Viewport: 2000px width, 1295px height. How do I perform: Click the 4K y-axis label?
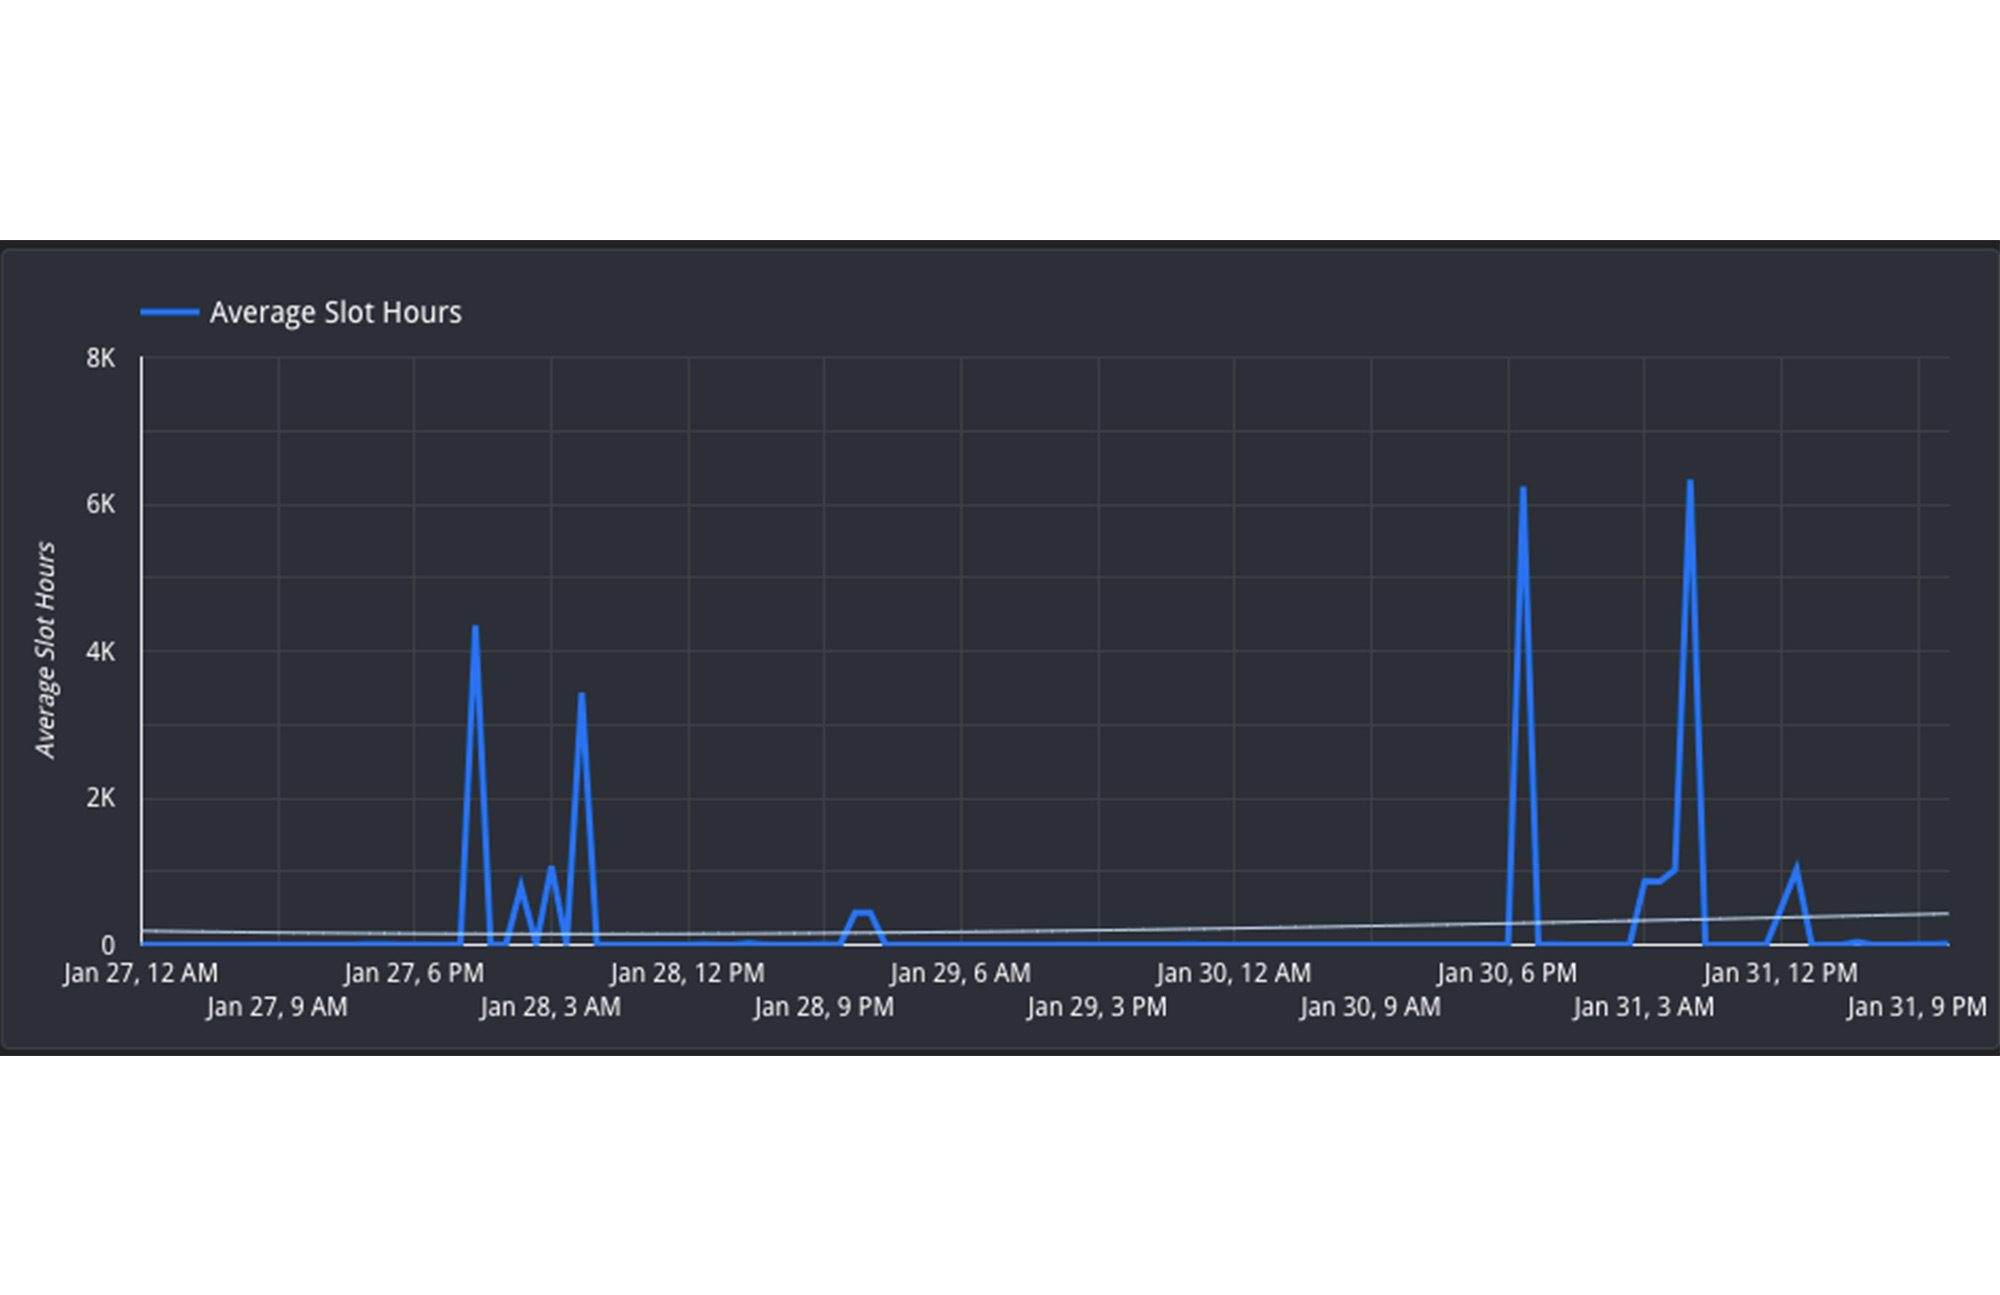(101, 652)
